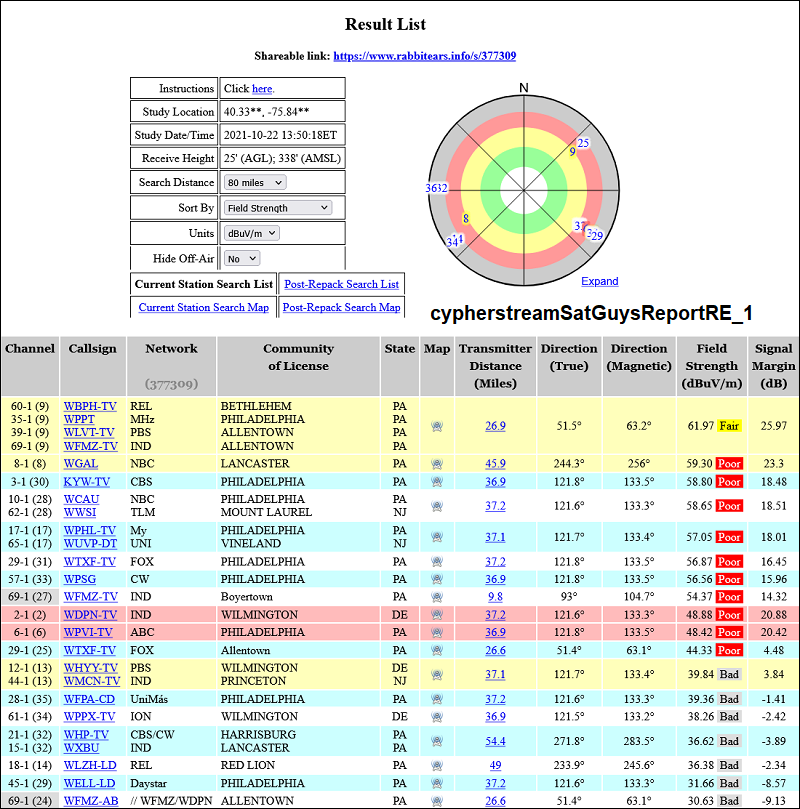Click the Field Strength column header
This screenshot has height=809, width=800.
pos(712,366)
